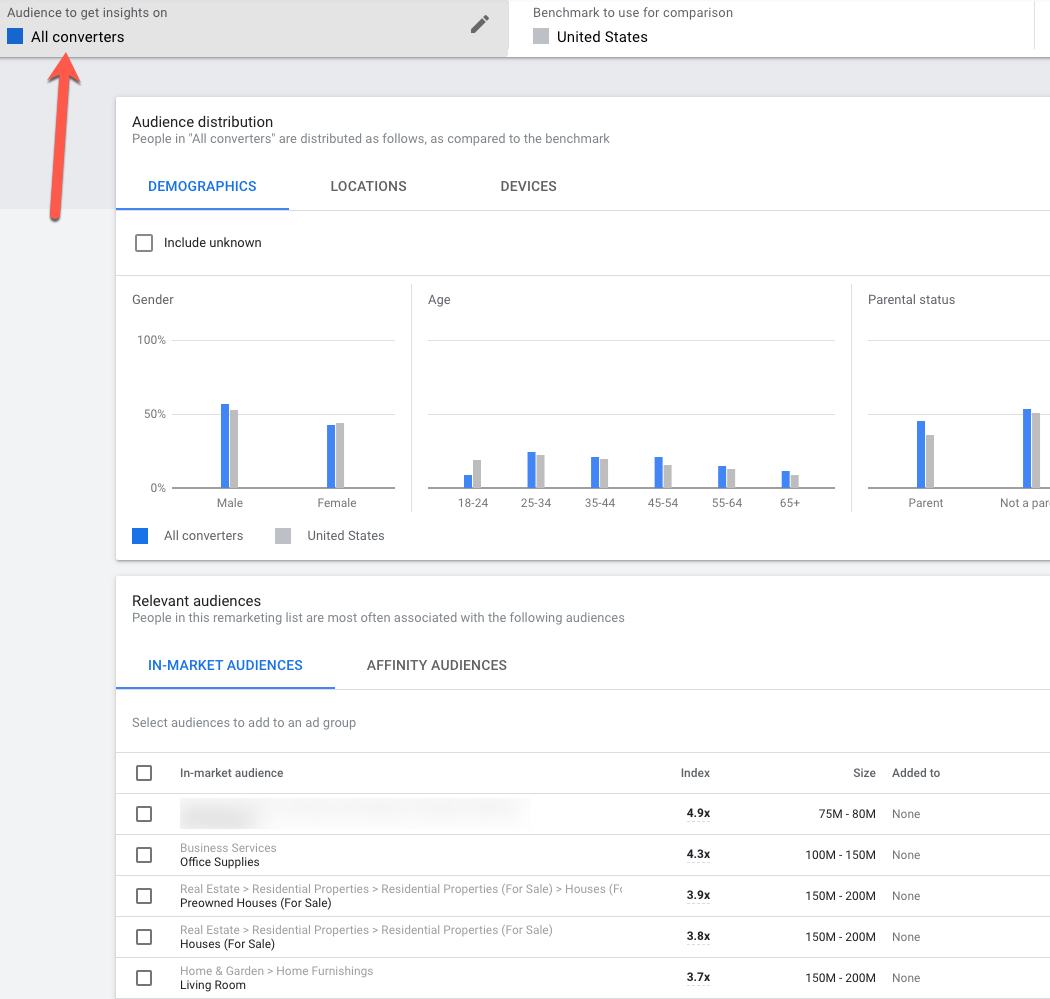
Task: Switch to the AFFINITY AUDIENCES tab
Action: [x=436, y=665]
